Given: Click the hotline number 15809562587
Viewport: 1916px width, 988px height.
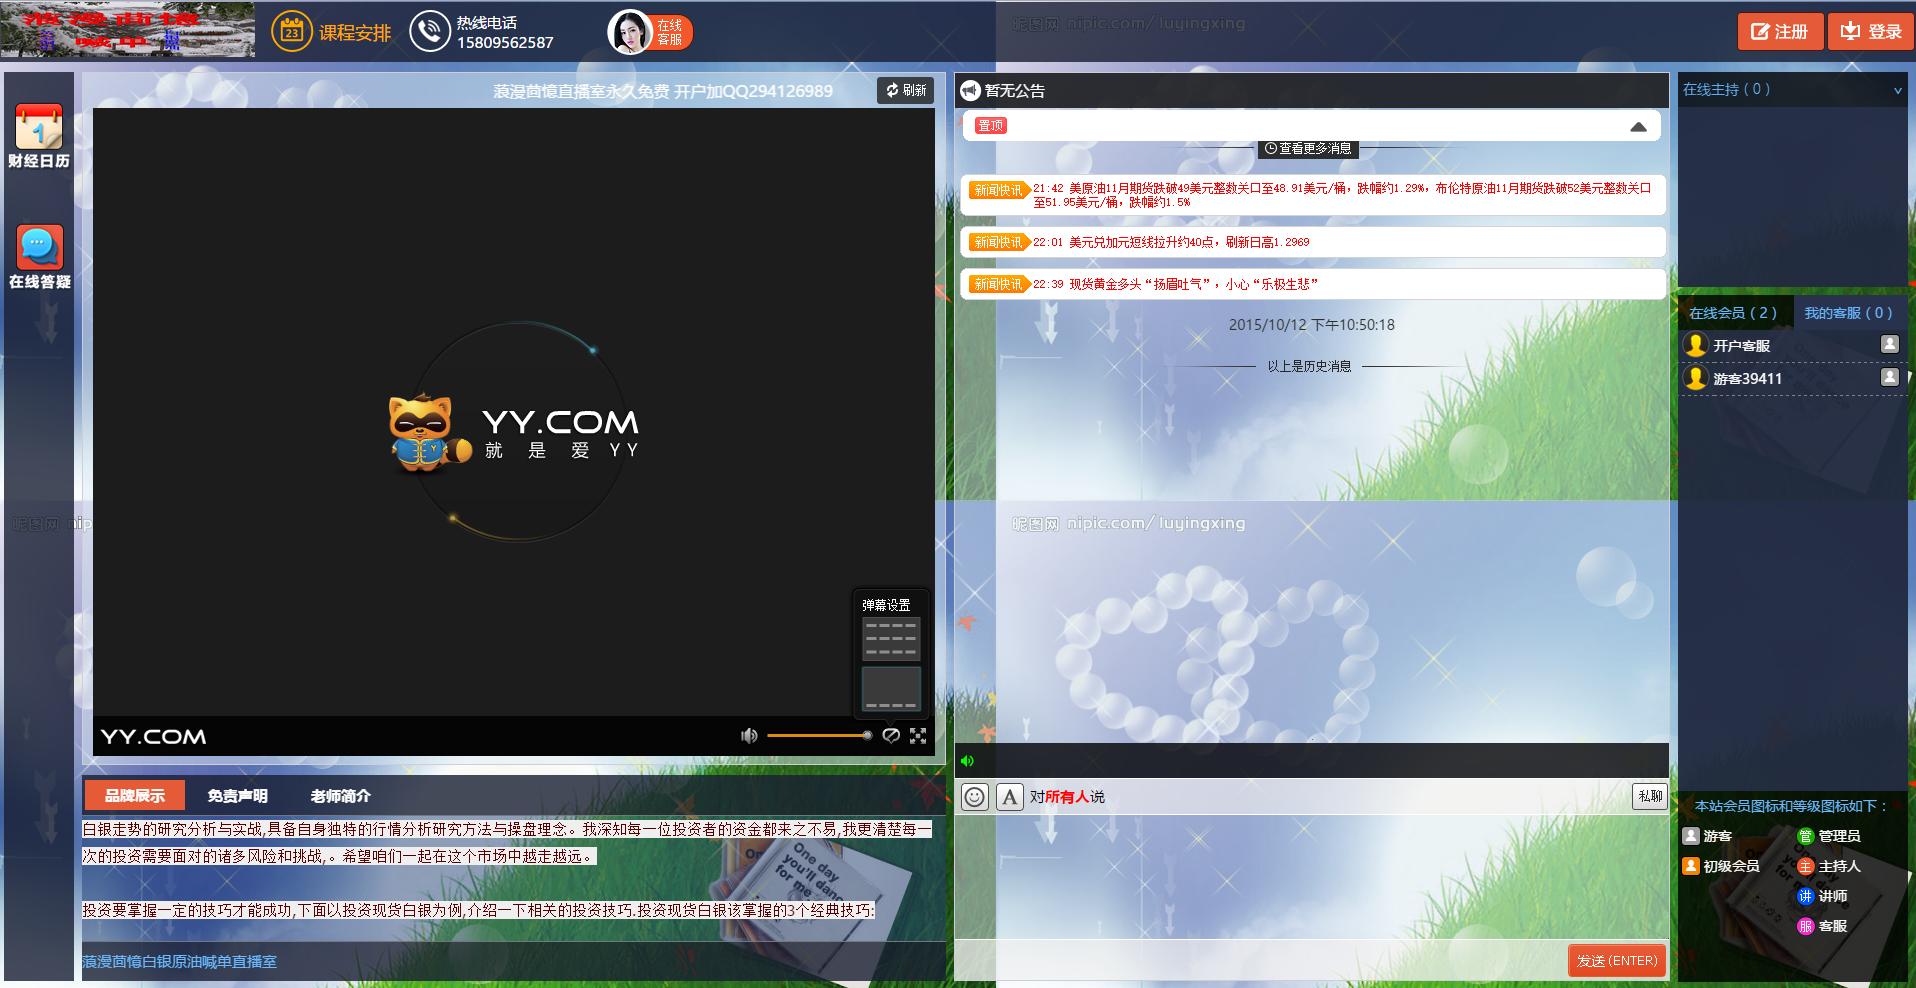Looking at the screenshot, I should (x=505, y=43).
